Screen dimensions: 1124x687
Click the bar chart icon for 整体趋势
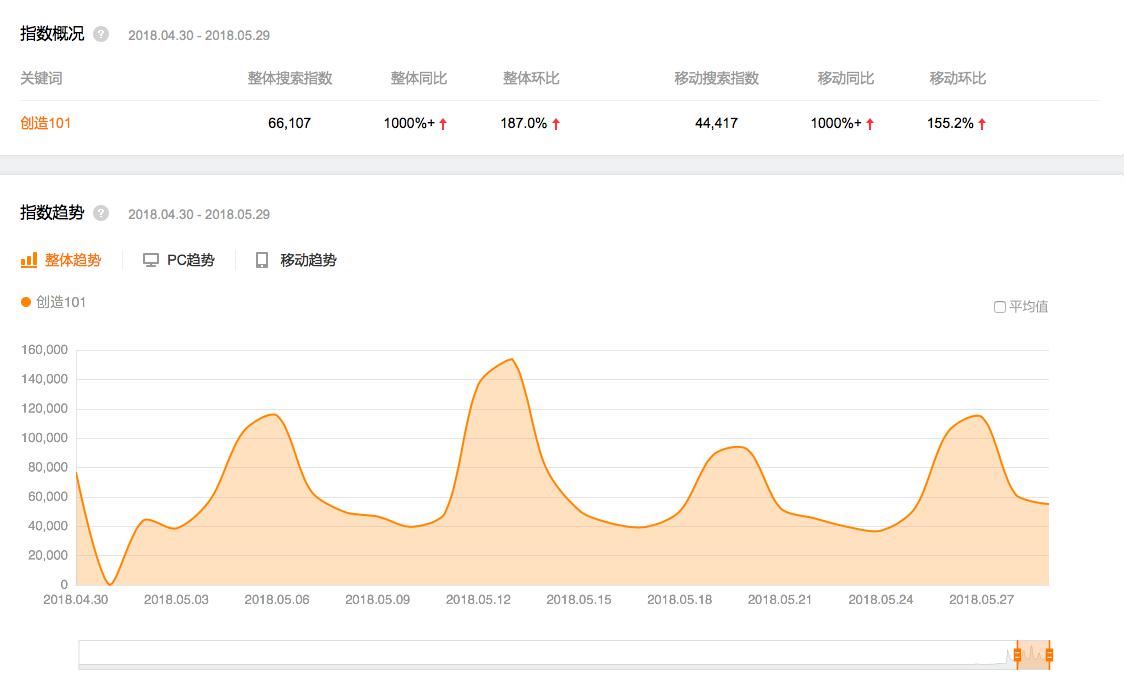(x=29, y=260)
